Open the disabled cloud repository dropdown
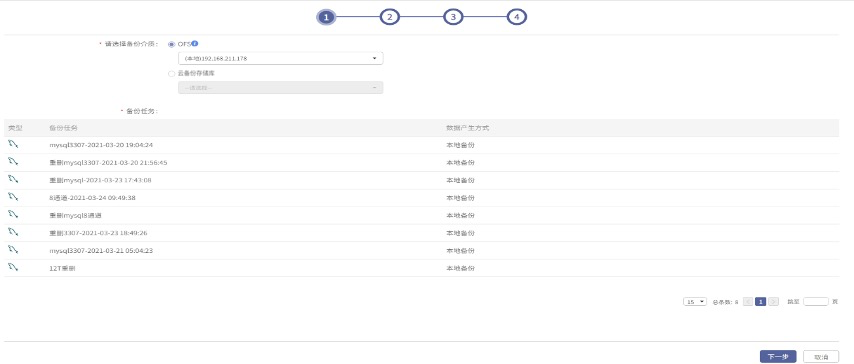 [x=280, y=88]
